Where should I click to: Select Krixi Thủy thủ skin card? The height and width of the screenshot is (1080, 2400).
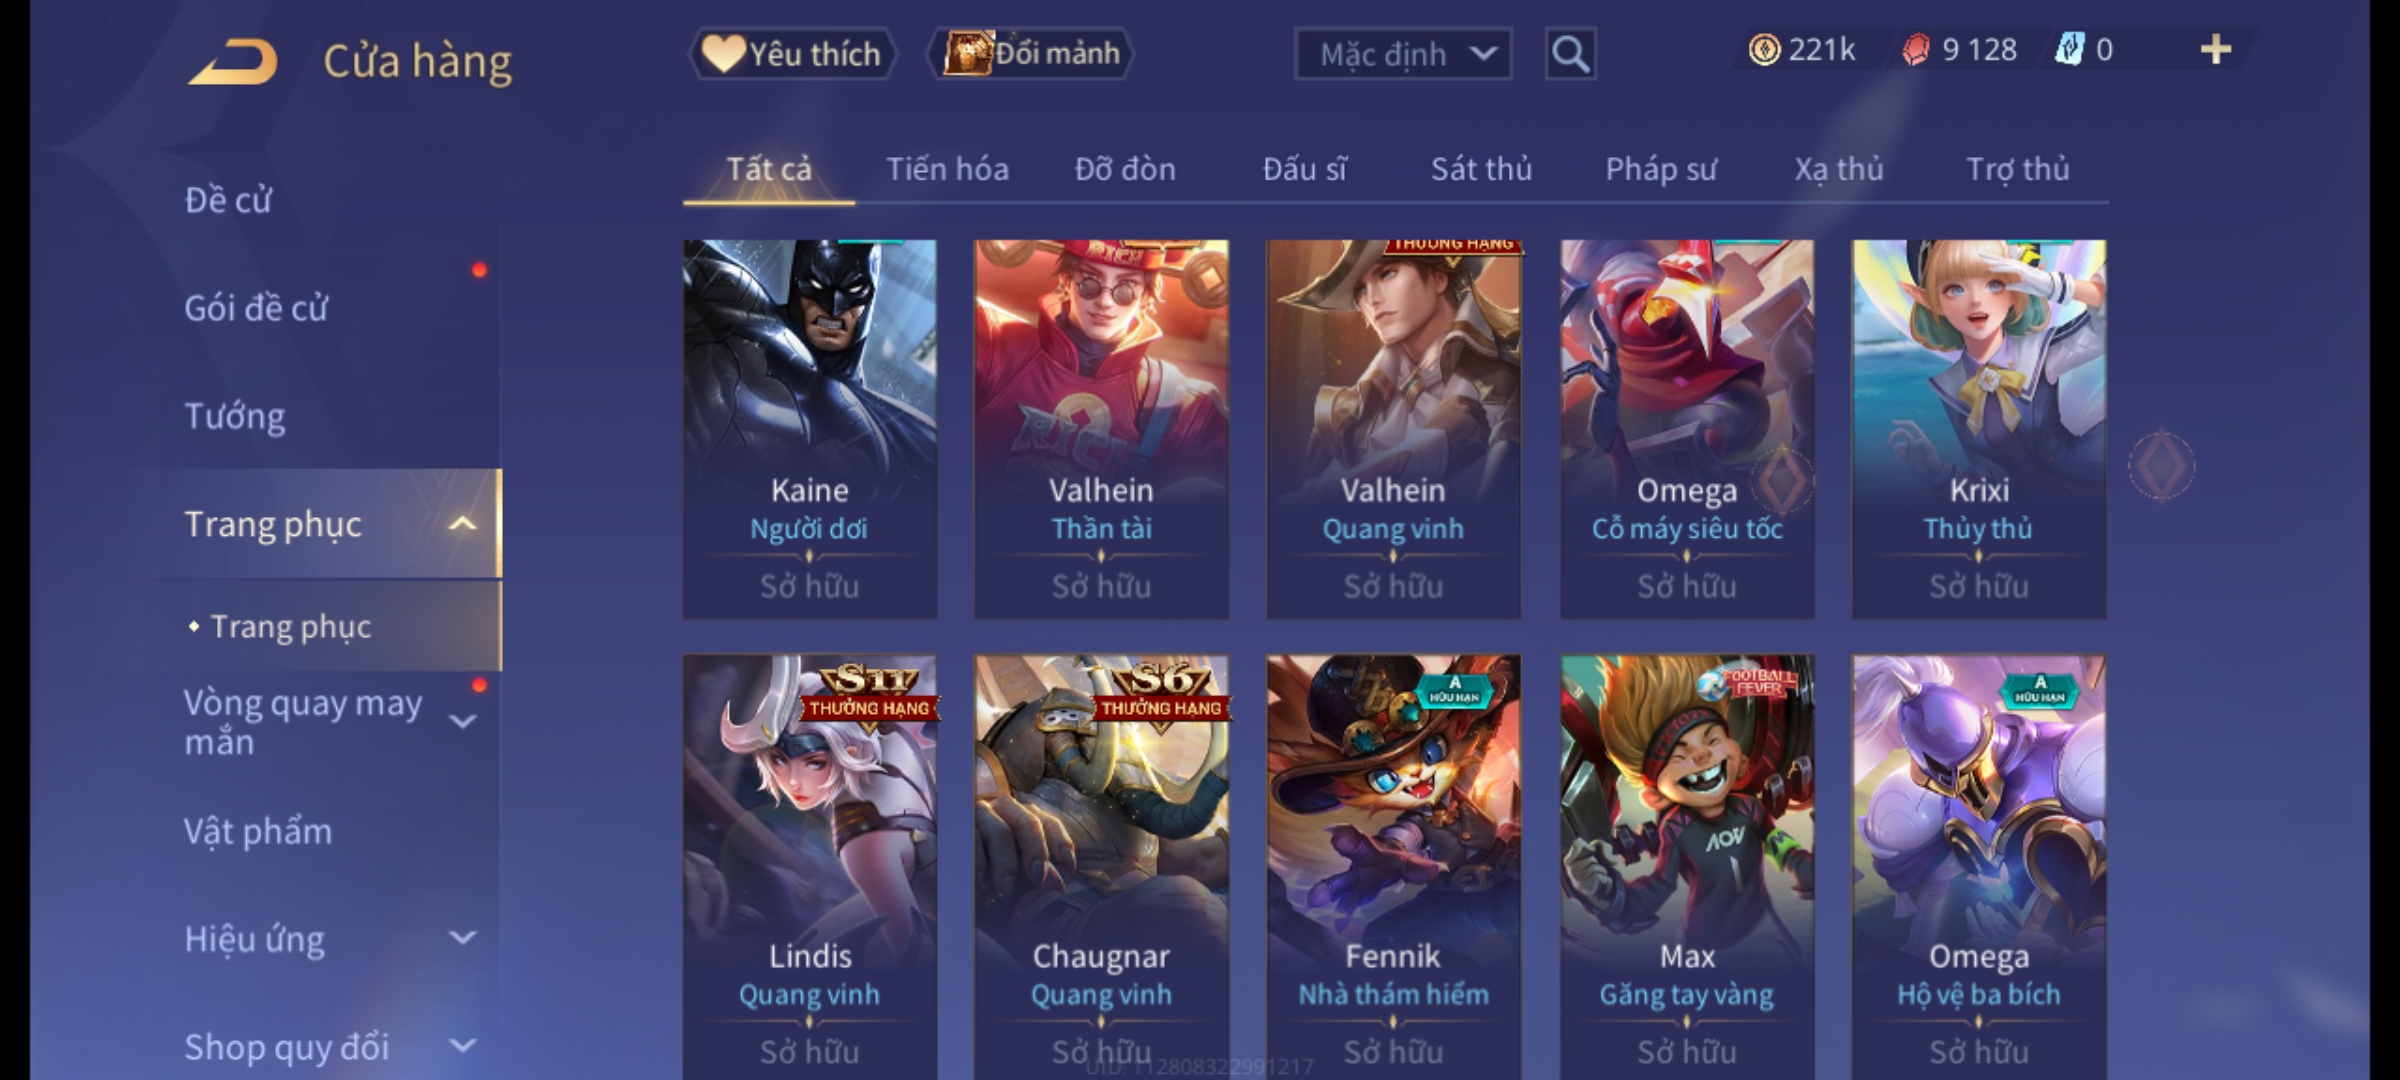tap(1979, 429)
